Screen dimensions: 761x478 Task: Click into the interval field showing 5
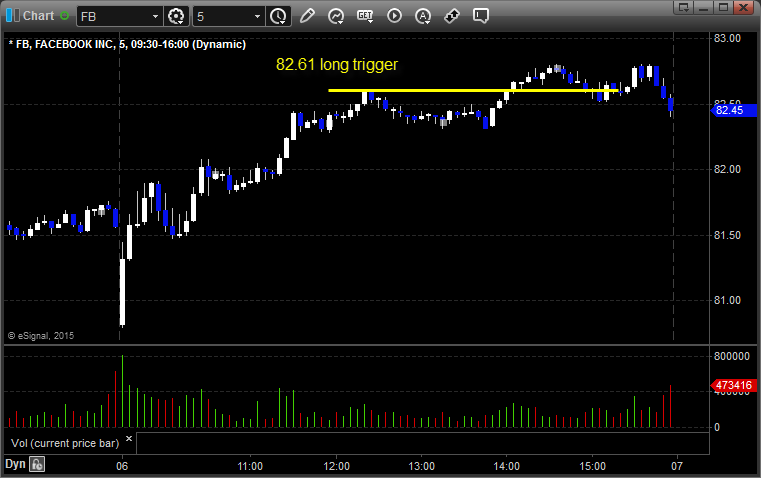click(x=223, y=16)
